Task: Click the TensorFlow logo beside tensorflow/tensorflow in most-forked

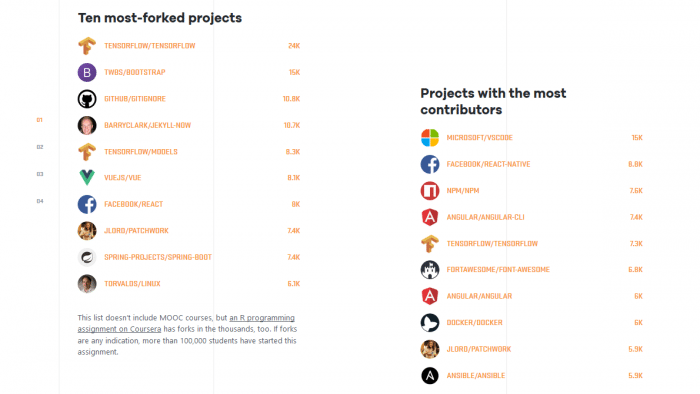Action: click(87, 46)
